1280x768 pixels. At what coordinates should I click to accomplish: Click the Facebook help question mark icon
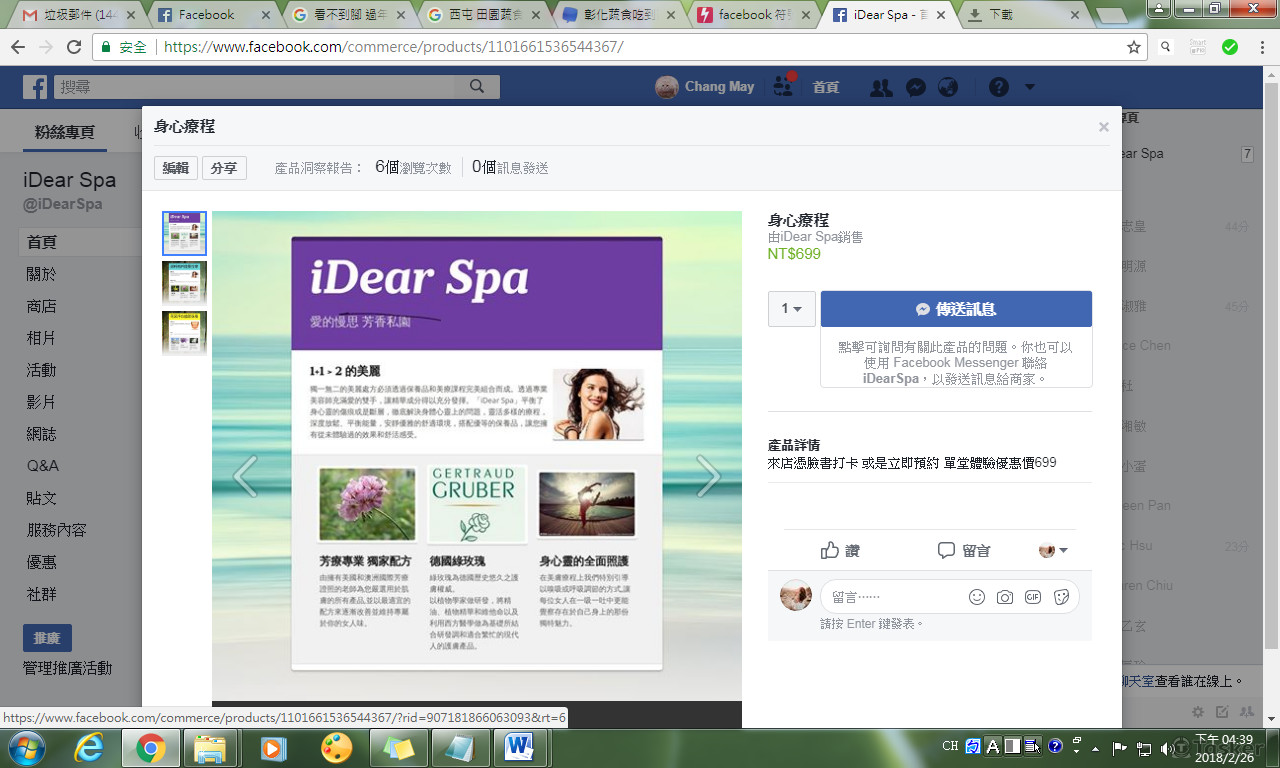click(998, 88)
